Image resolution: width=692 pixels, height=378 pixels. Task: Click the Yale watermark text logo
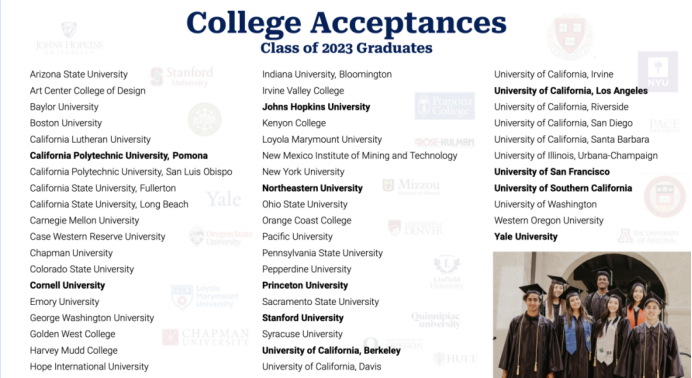(x=224, y=199)
